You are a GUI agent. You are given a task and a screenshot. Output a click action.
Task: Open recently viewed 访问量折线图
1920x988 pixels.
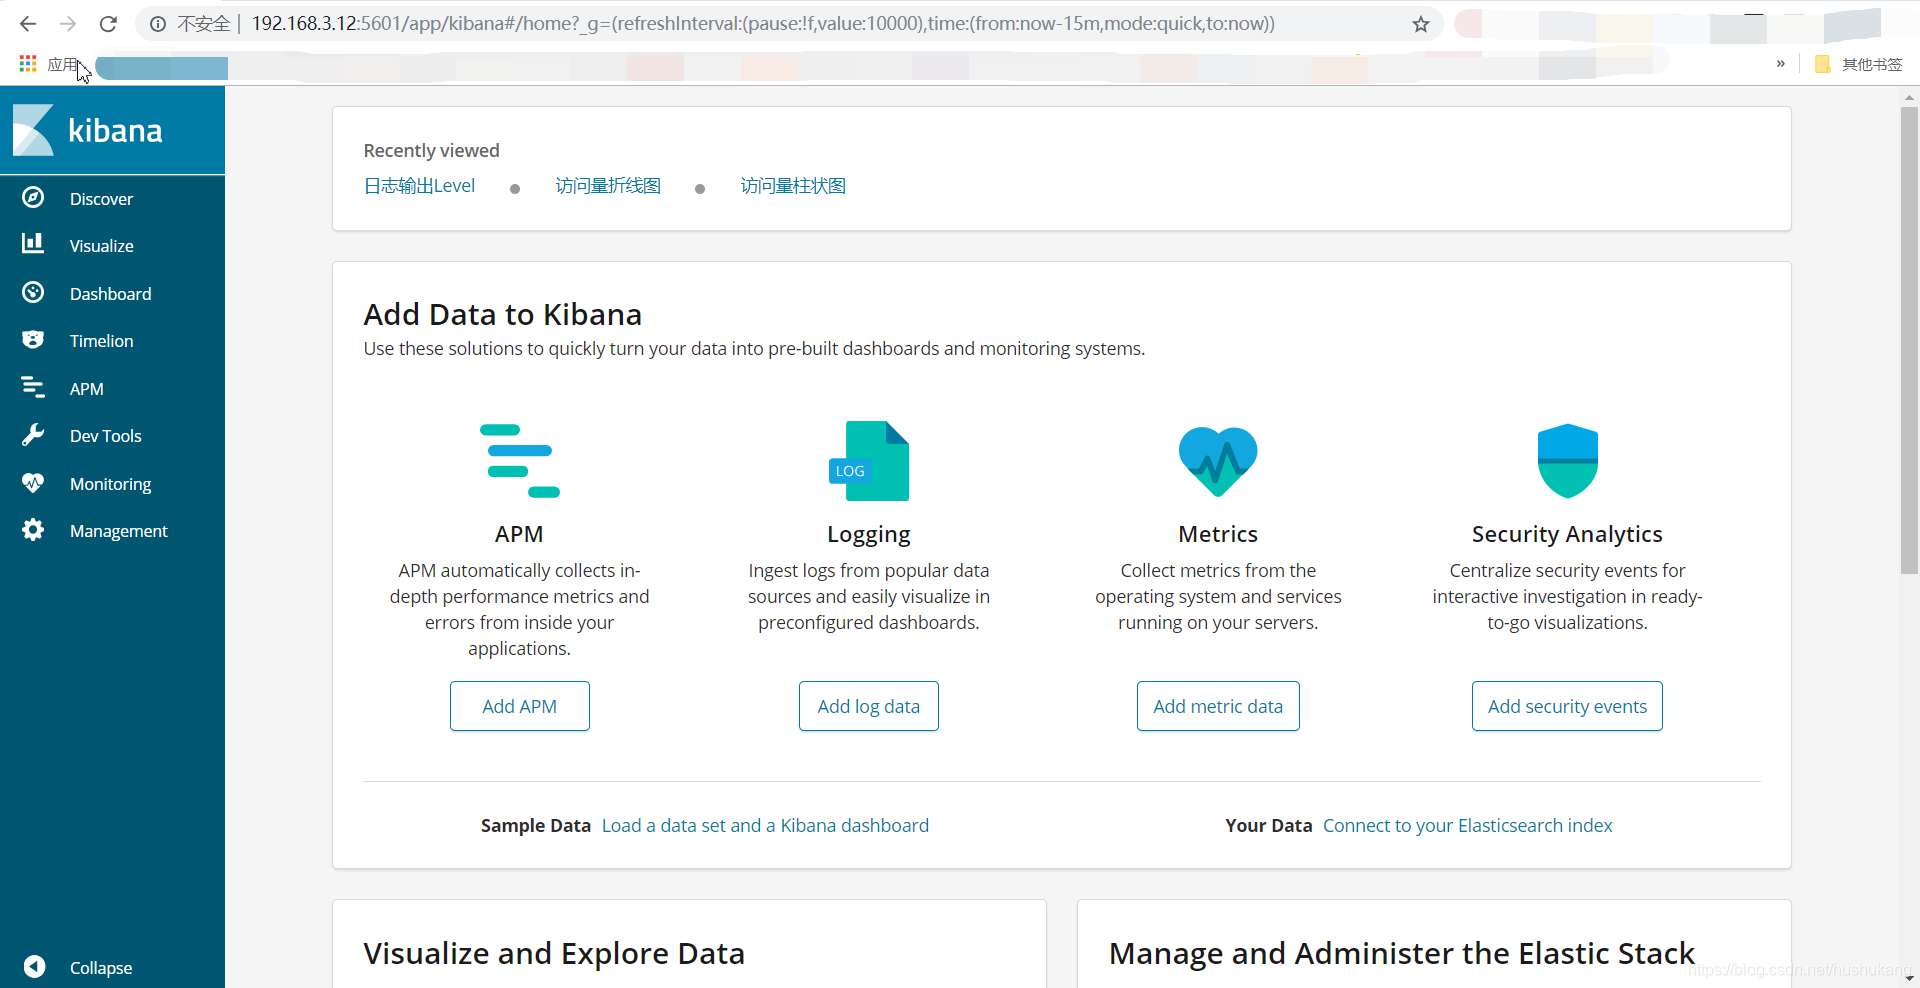click(x=608, y=186)
